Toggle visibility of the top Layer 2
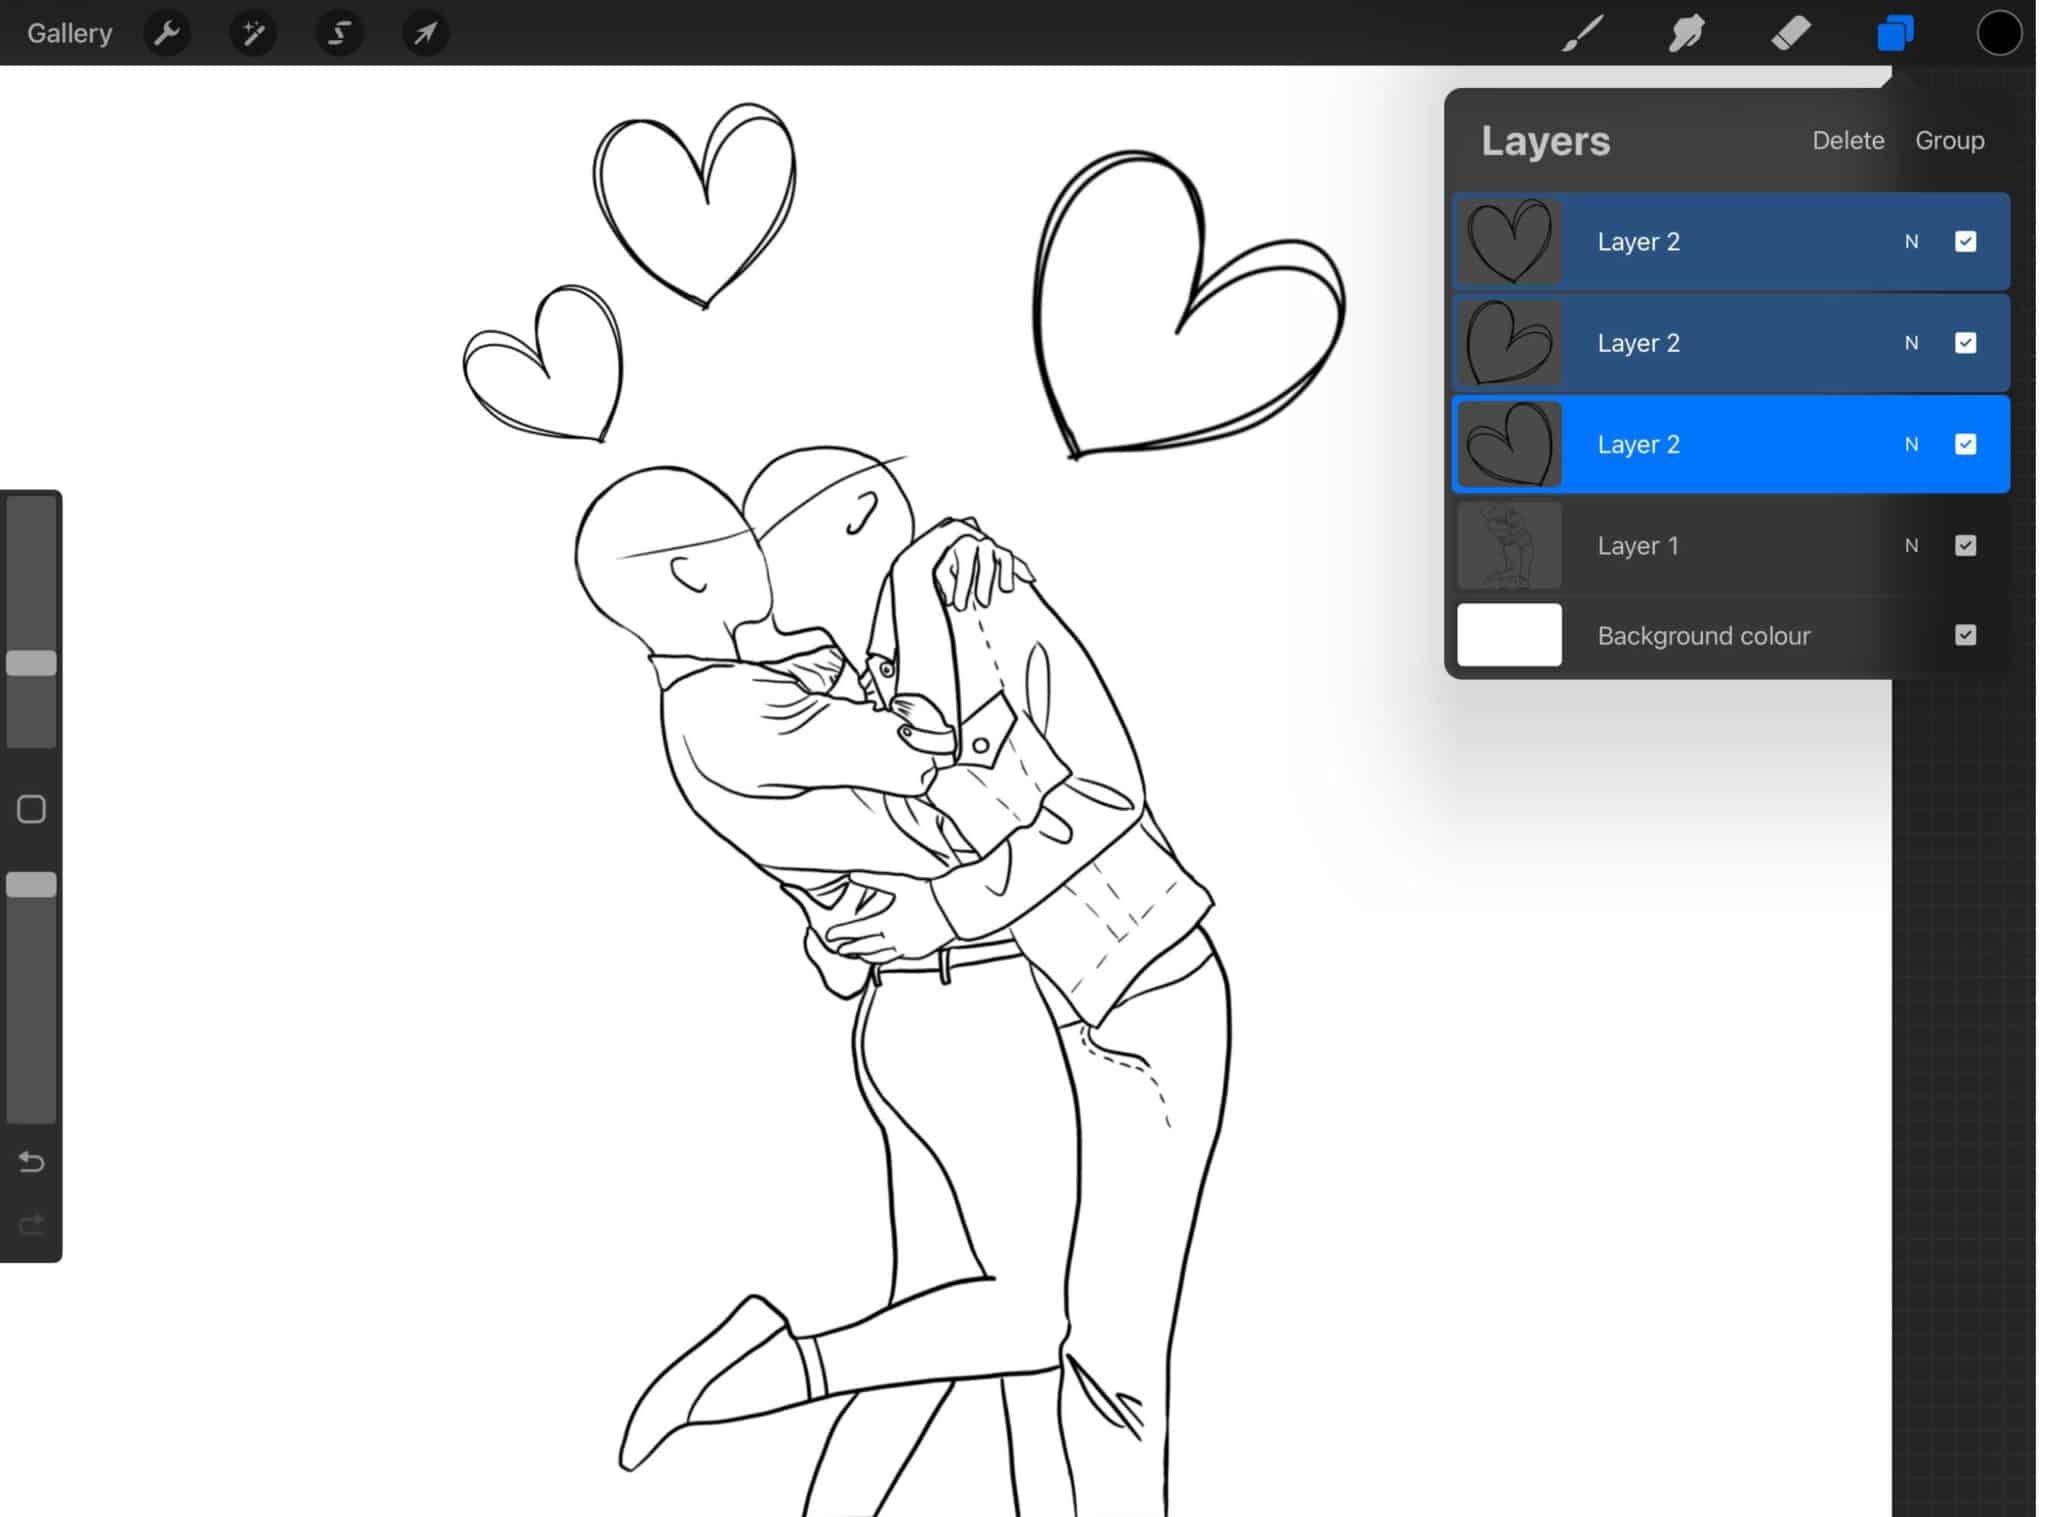Image resolution: width=2048 pixels, height=1517 pixels. coord(1966,241)
